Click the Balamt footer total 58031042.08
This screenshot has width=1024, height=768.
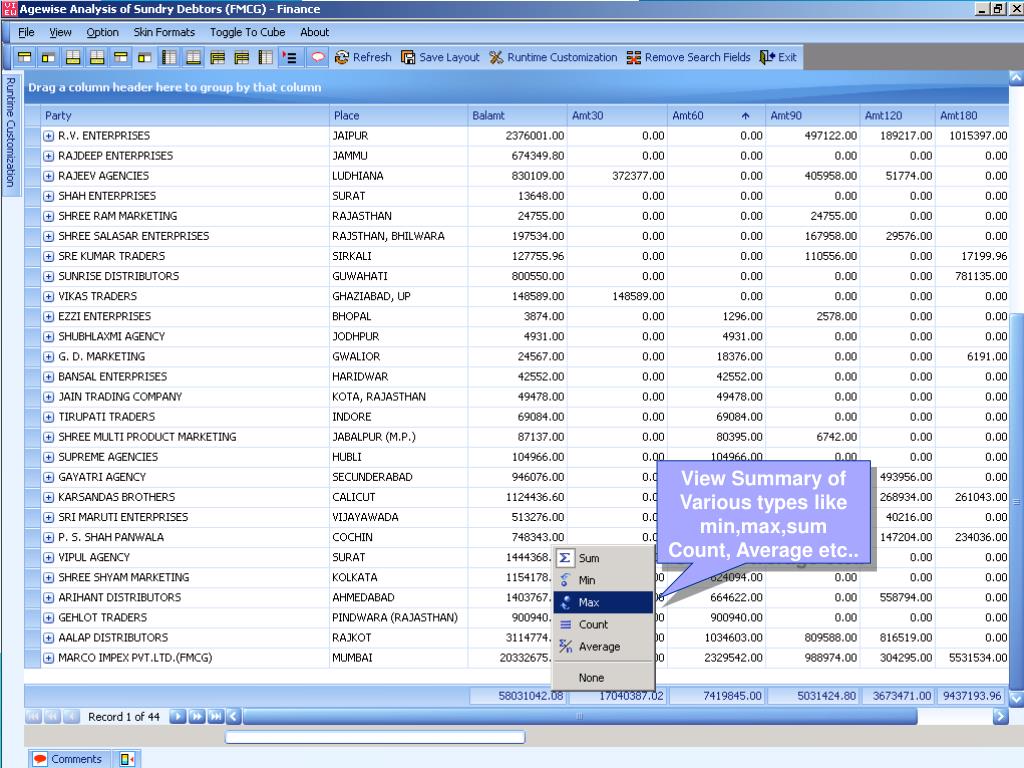517,696
